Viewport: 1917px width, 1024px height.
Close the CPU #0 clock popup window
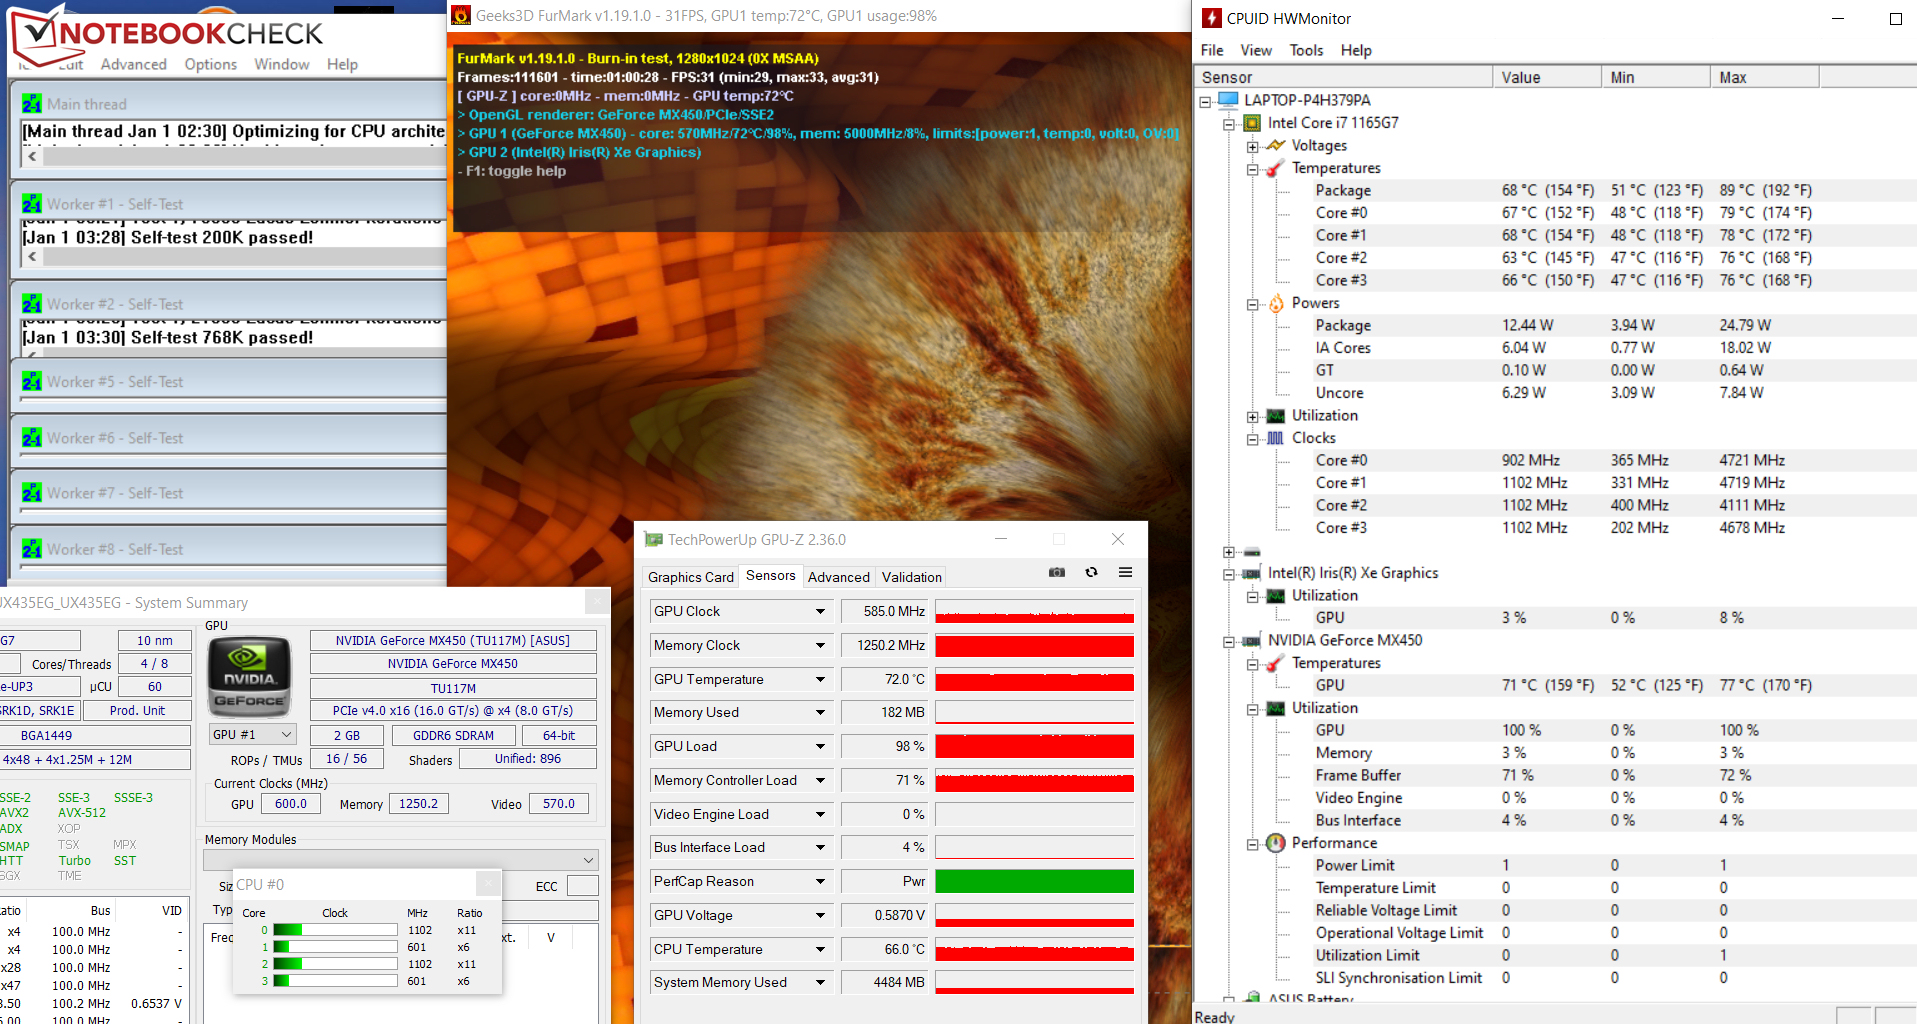[x=487, y=884]
